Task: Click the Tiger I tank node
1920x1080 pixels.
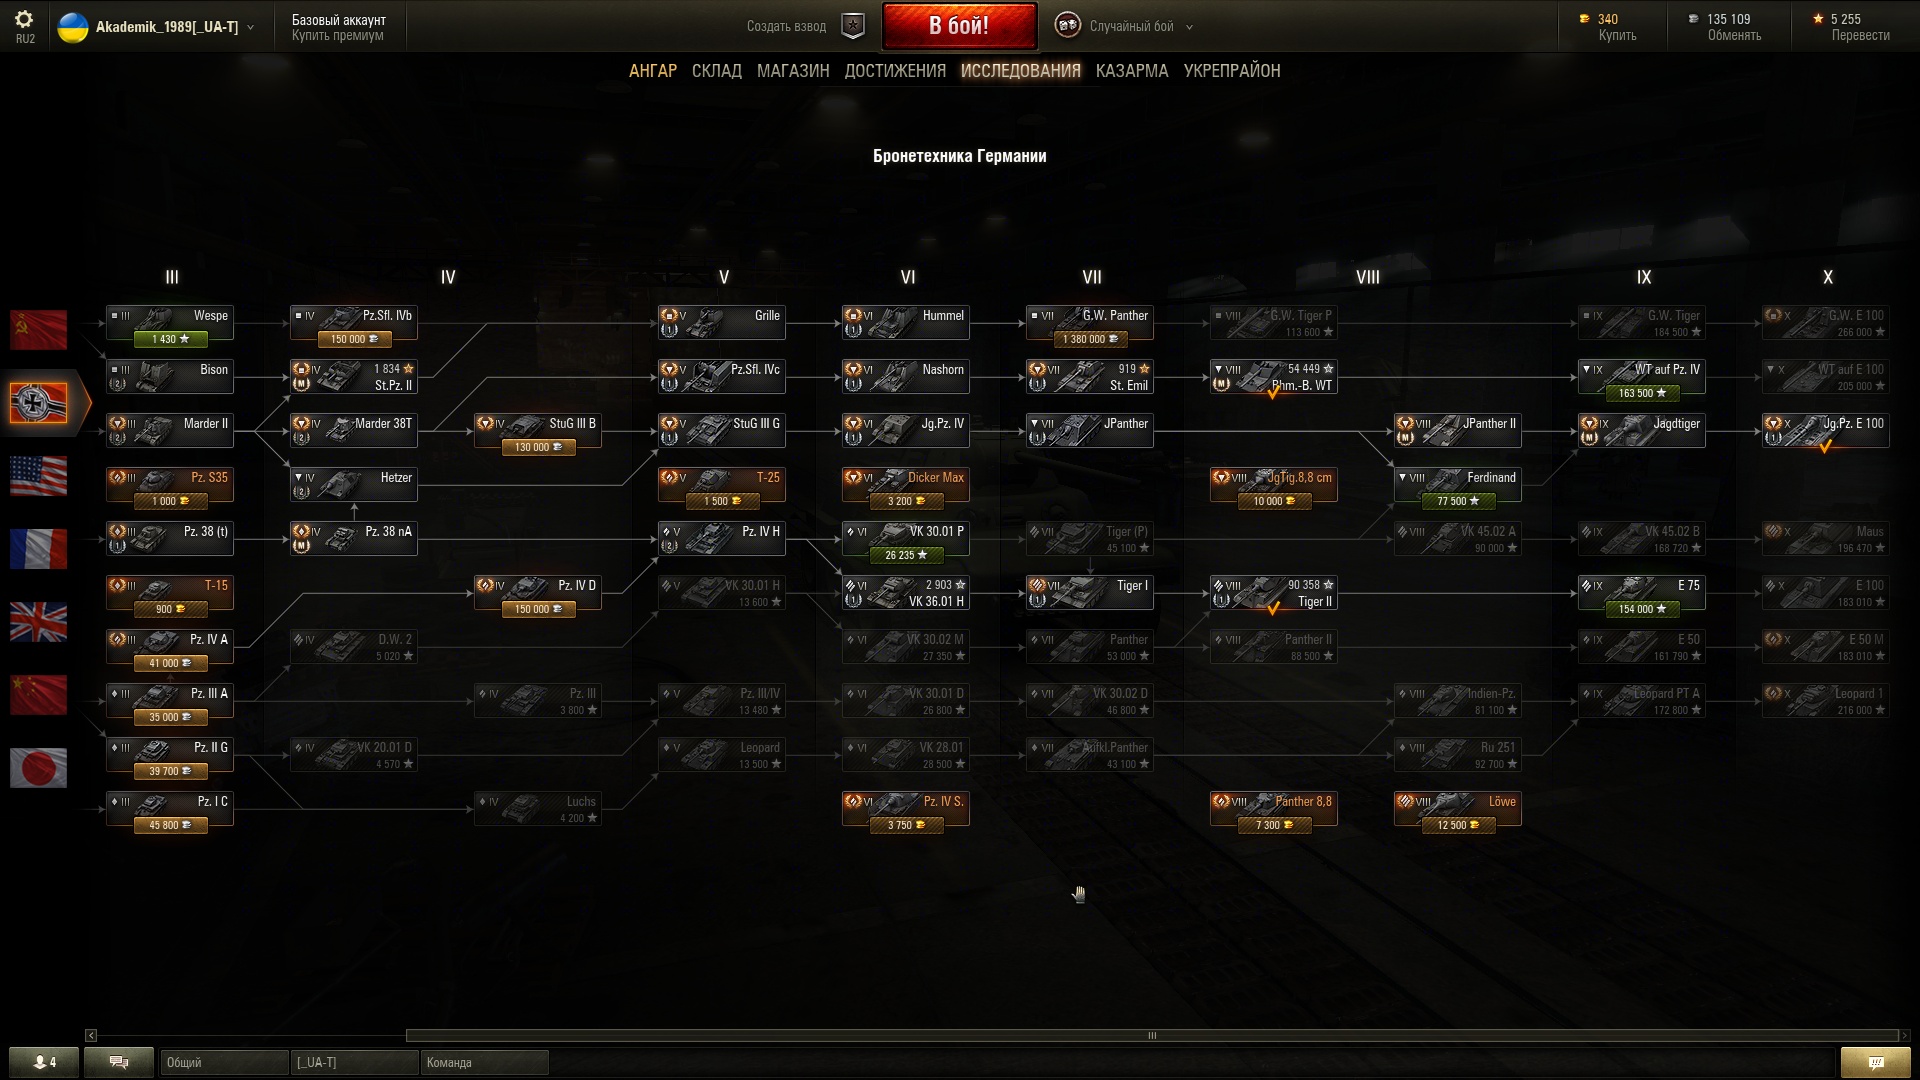Action: pos(1090,593)
